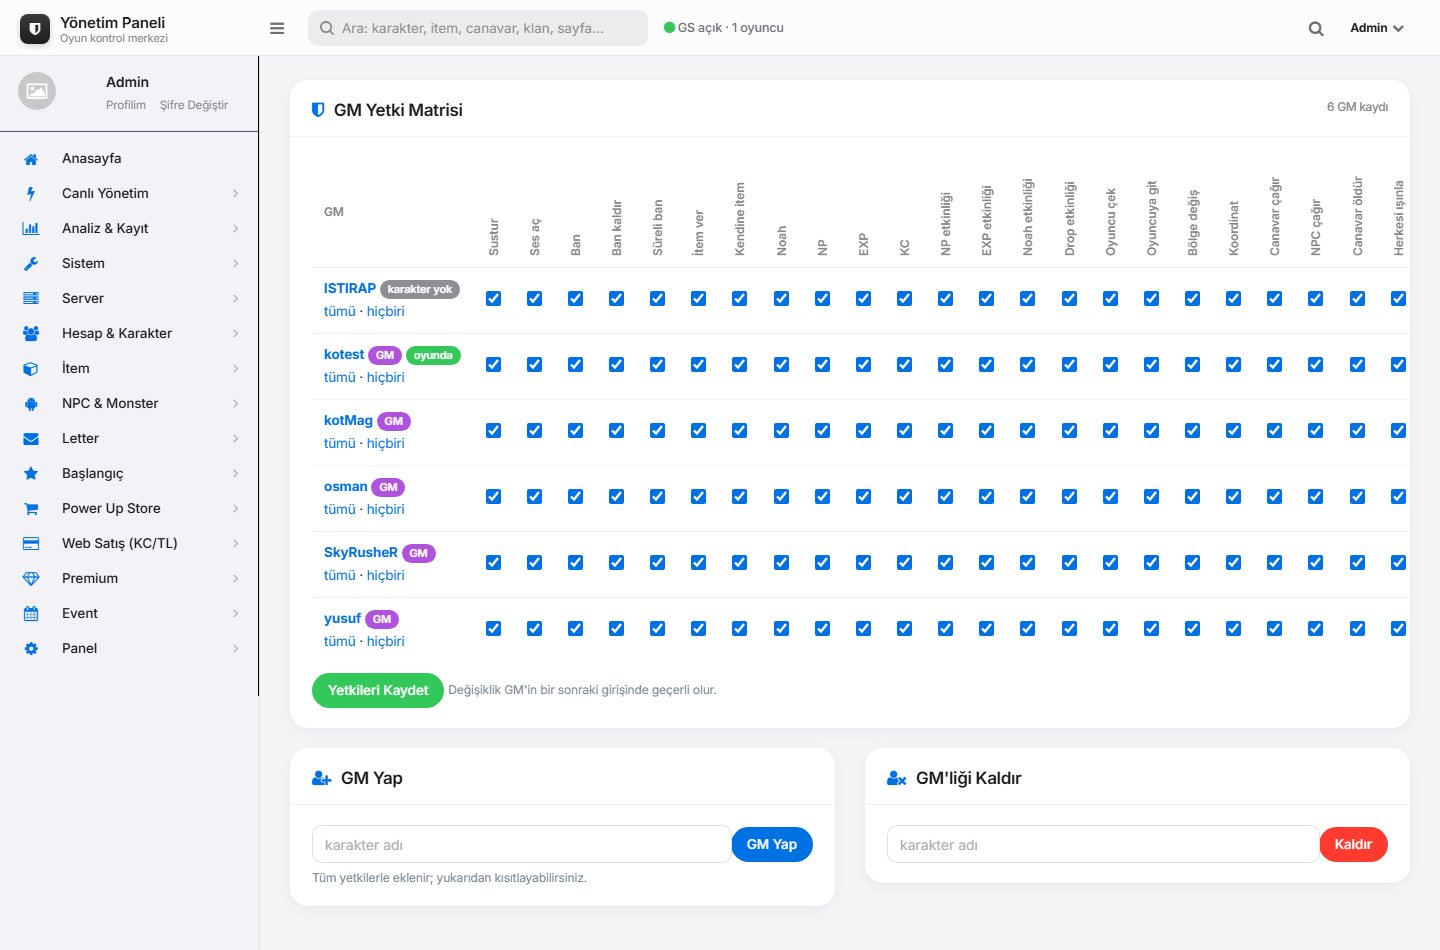
Task: Toggle kotest's Ban permission checkbox
Action: (575, 364)
